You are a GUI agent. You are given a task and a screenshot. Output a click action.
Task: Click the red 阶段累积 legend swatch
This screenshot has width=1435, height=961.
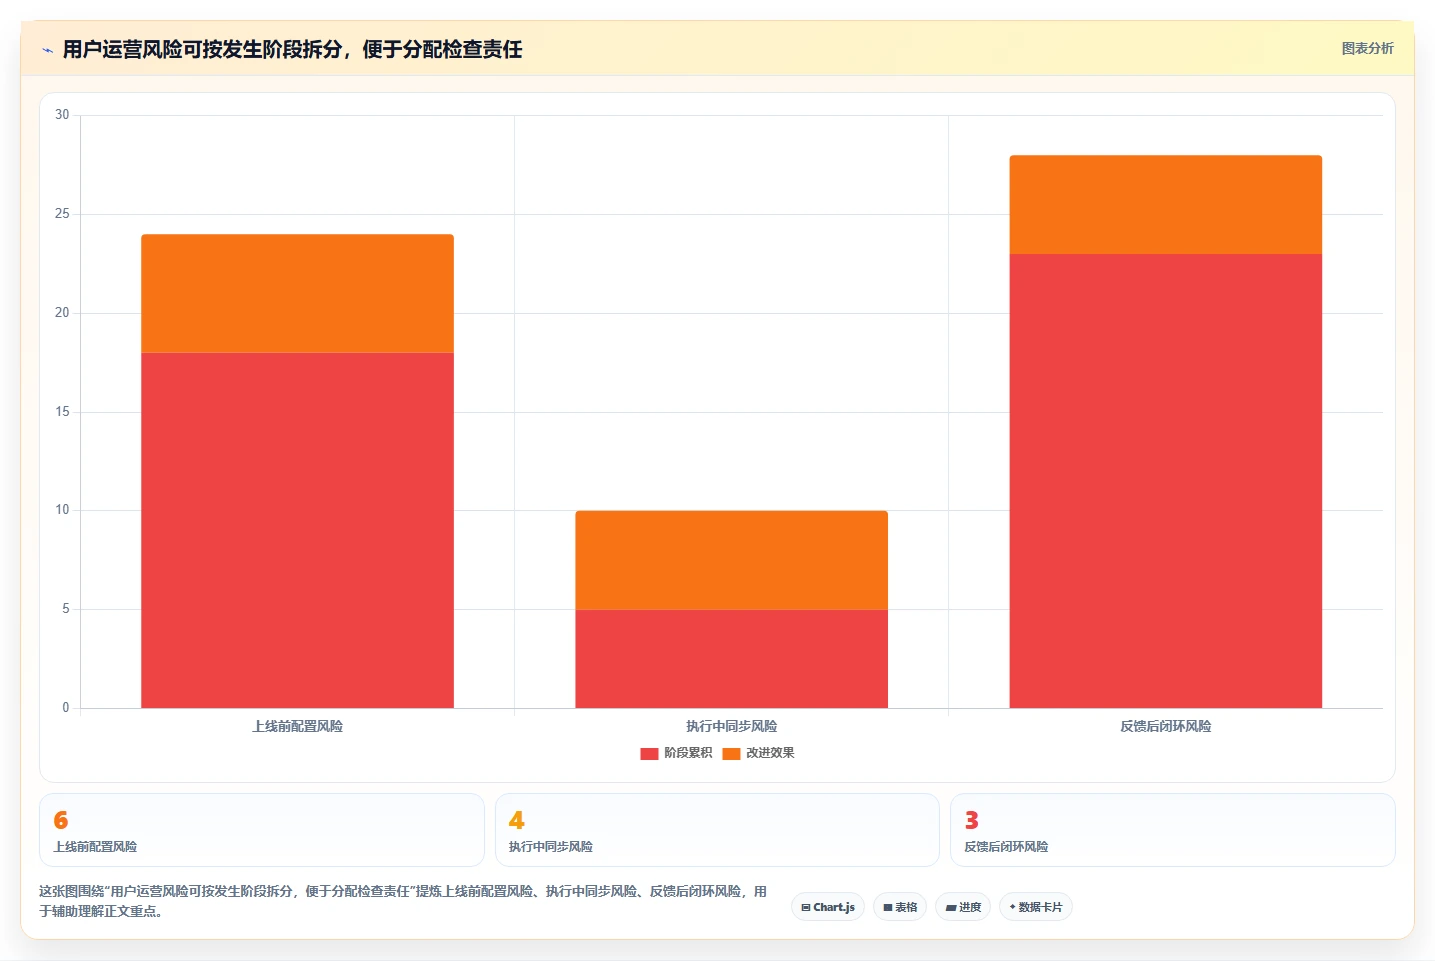(x=649, y=754)
